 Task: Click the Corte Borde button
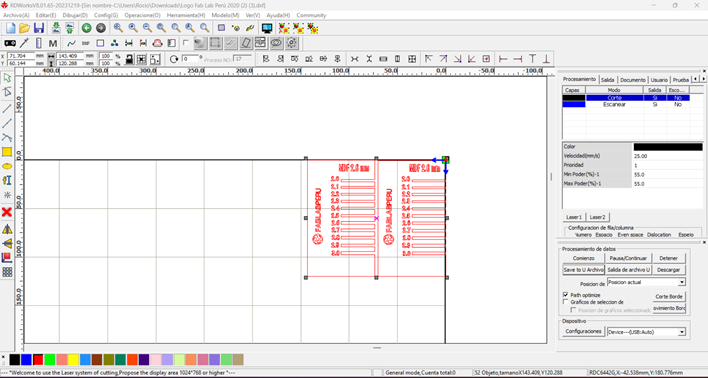[x=669, y=297]
